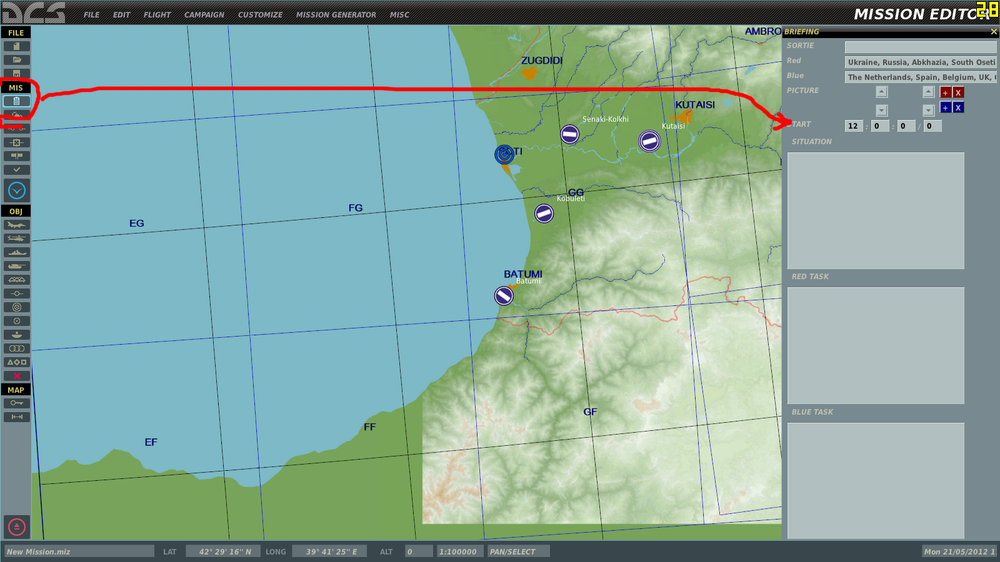1000x562 pixels.
Task: Click right picture scroll down arrow
Action: coord(929,110)
